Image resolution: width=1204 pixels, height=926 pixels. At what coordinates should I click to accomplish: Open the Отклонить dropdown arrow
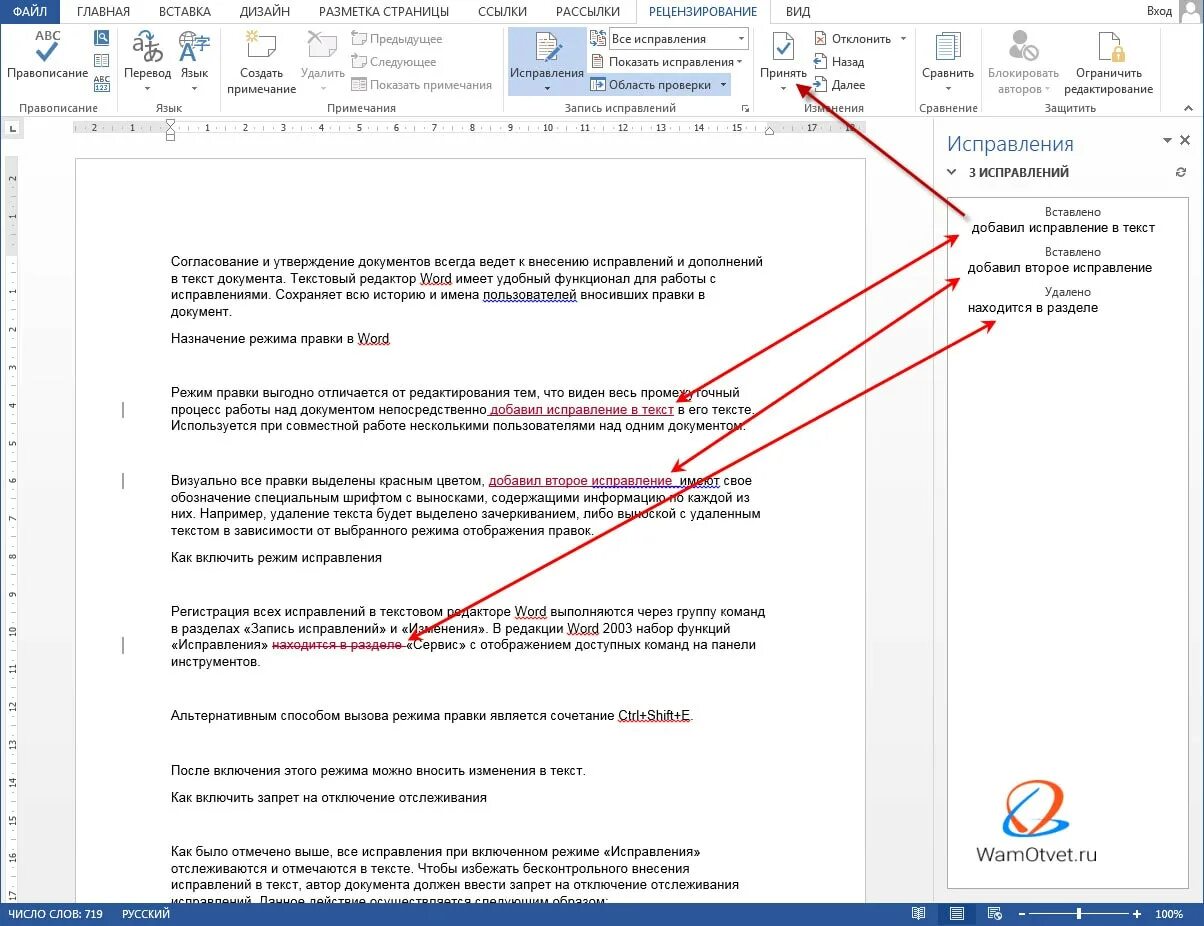click(903, 39)
